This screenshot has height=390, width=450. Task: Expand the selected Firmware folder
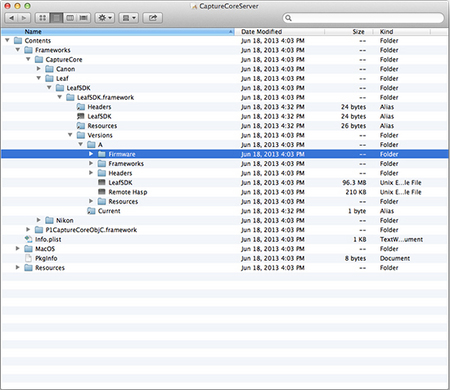[x=91, y=154]
